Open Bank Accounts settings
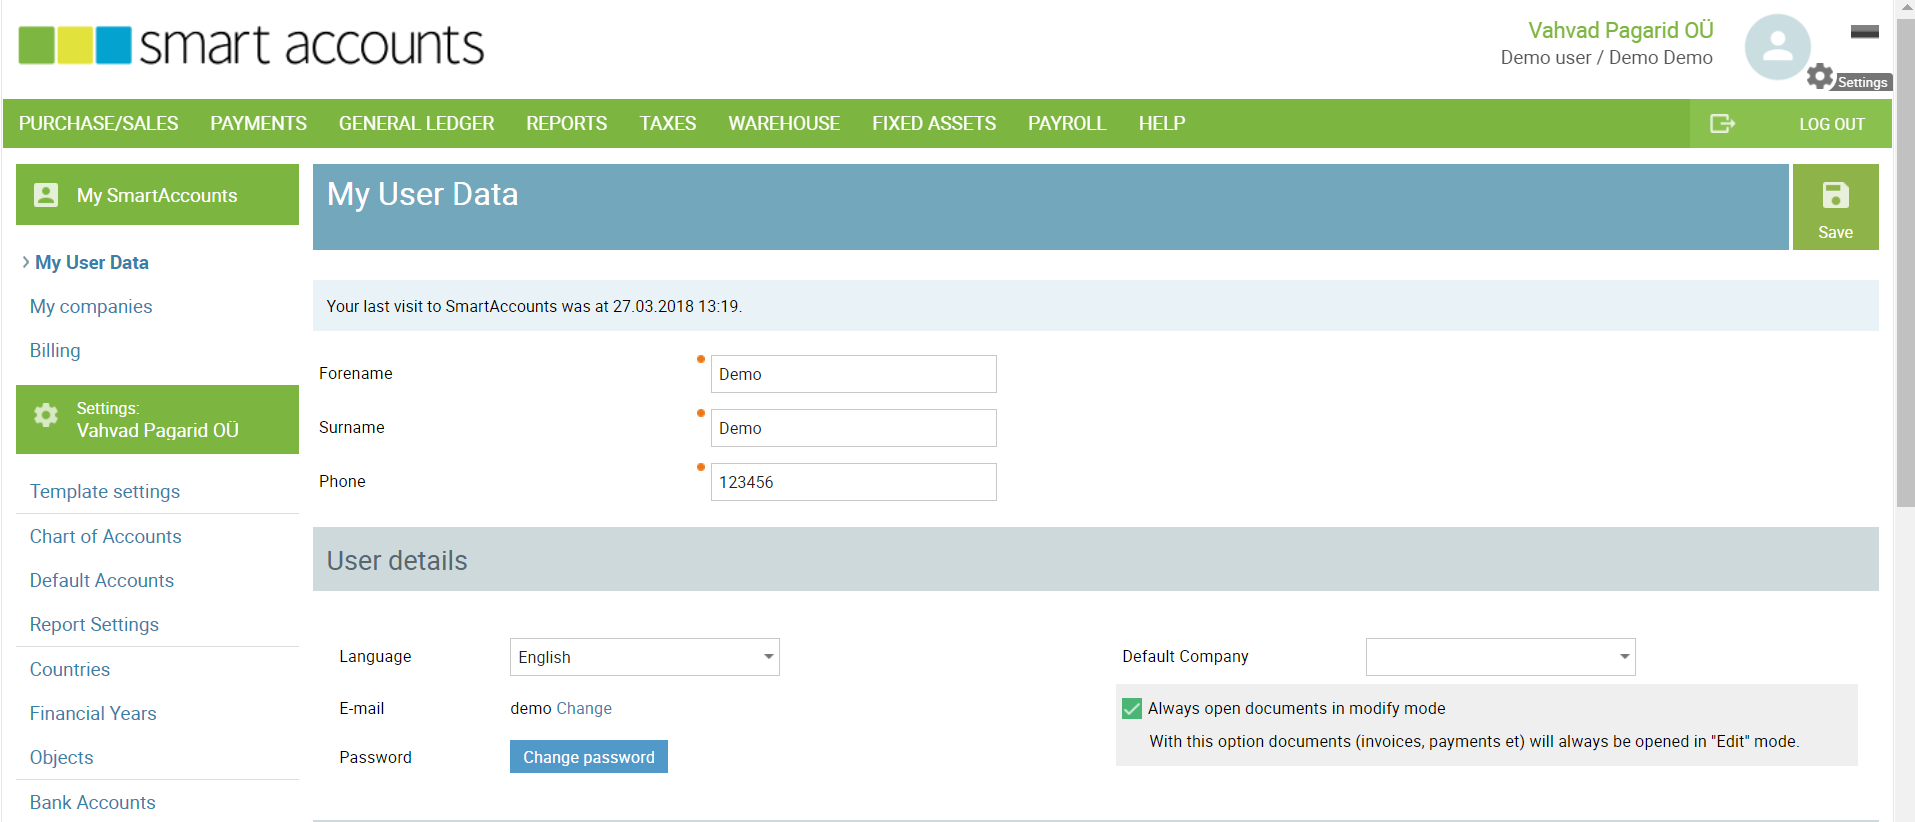Viewport: 1915px width, 822px height. click(x=93, y=802)
